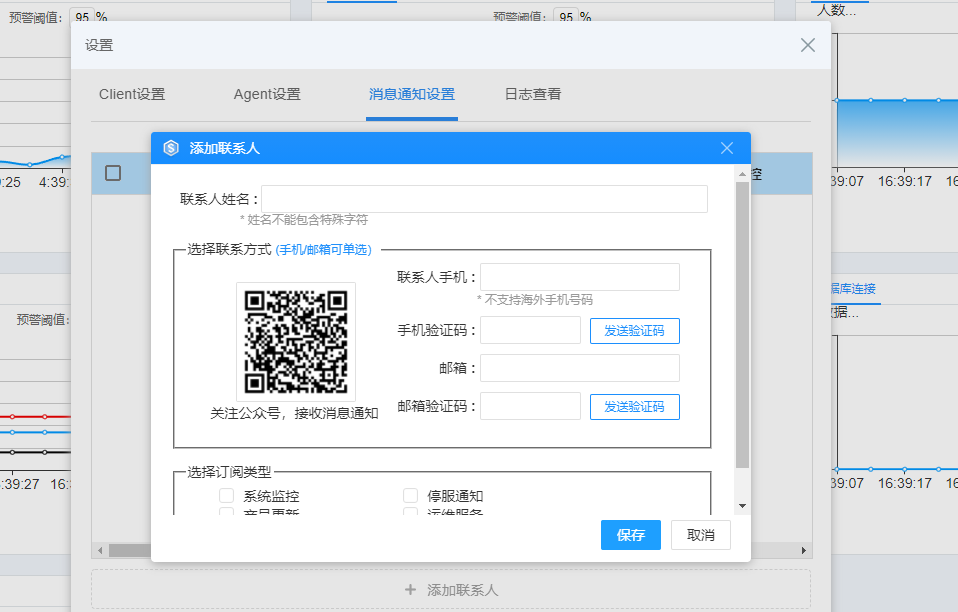
Task: Click 保存 to save the contact
Action: pyautogui.click(x=631, y=535)
